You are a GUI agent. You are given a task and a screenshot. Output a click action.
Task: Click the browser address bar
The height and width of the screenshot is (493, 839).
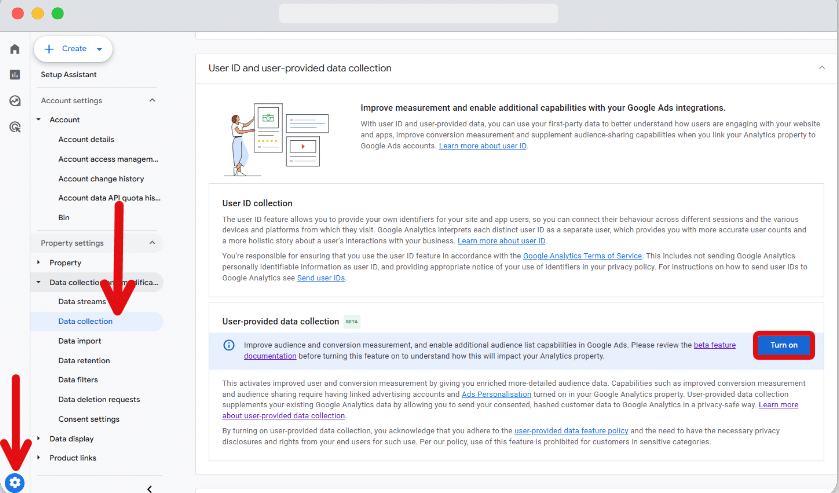coord(418,13)
